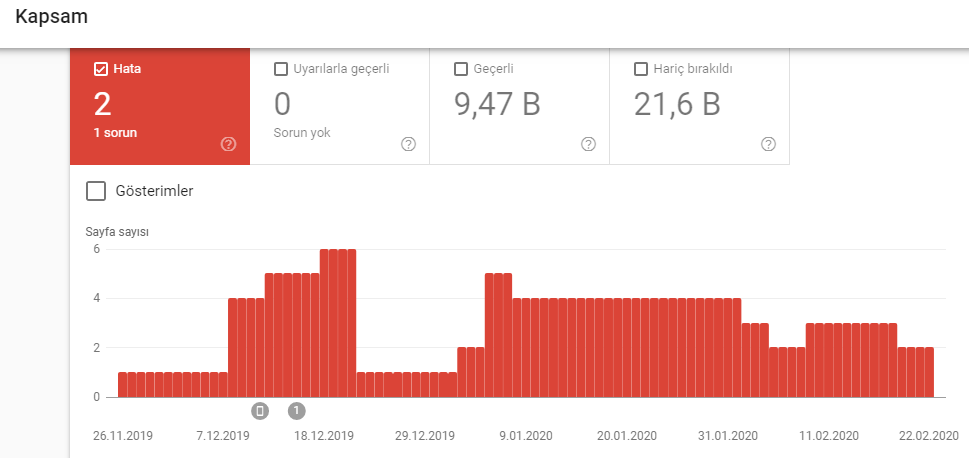Click the Kapsam page title
This screenshot has height=458, width=969.
pos(51,17)
